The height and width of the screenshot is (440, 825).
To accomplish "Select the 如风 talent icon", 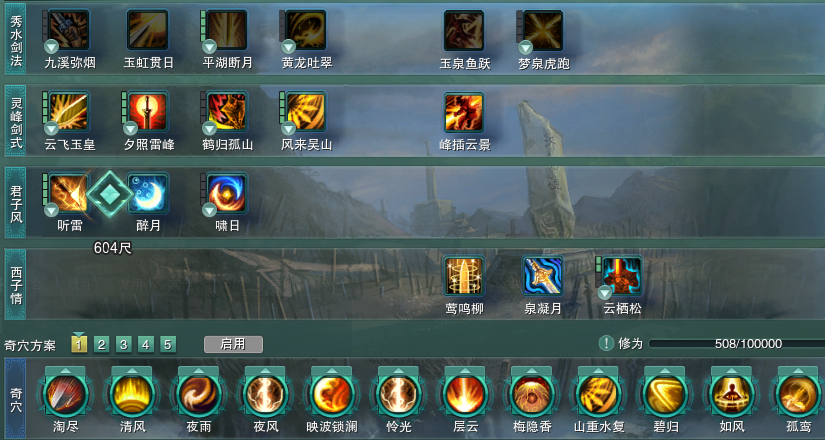I will 731,394.
